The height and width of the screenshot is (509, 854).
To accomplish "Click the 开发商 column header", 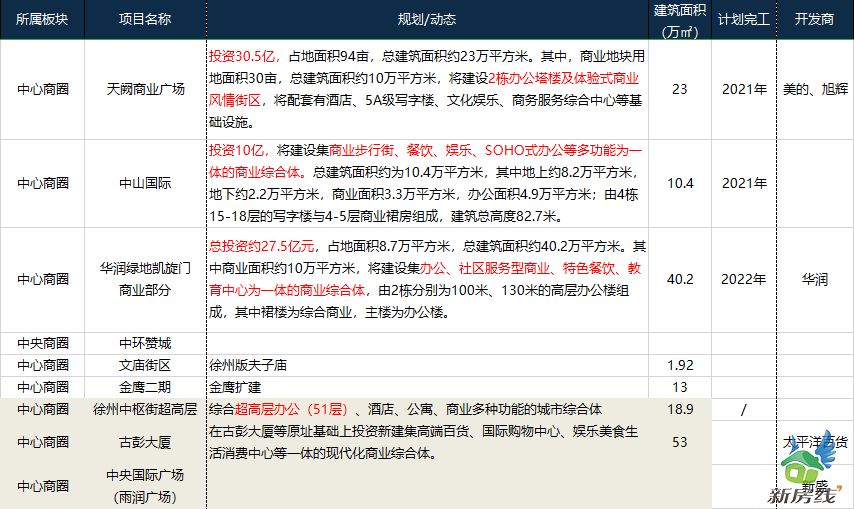I will pyautogui.click(x=814, y=20).
